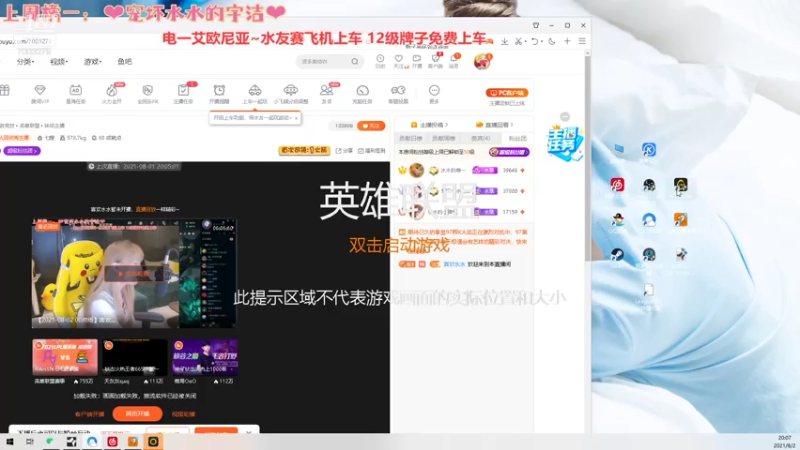Click the browser plus new tab icon

(x=567, y=41)
